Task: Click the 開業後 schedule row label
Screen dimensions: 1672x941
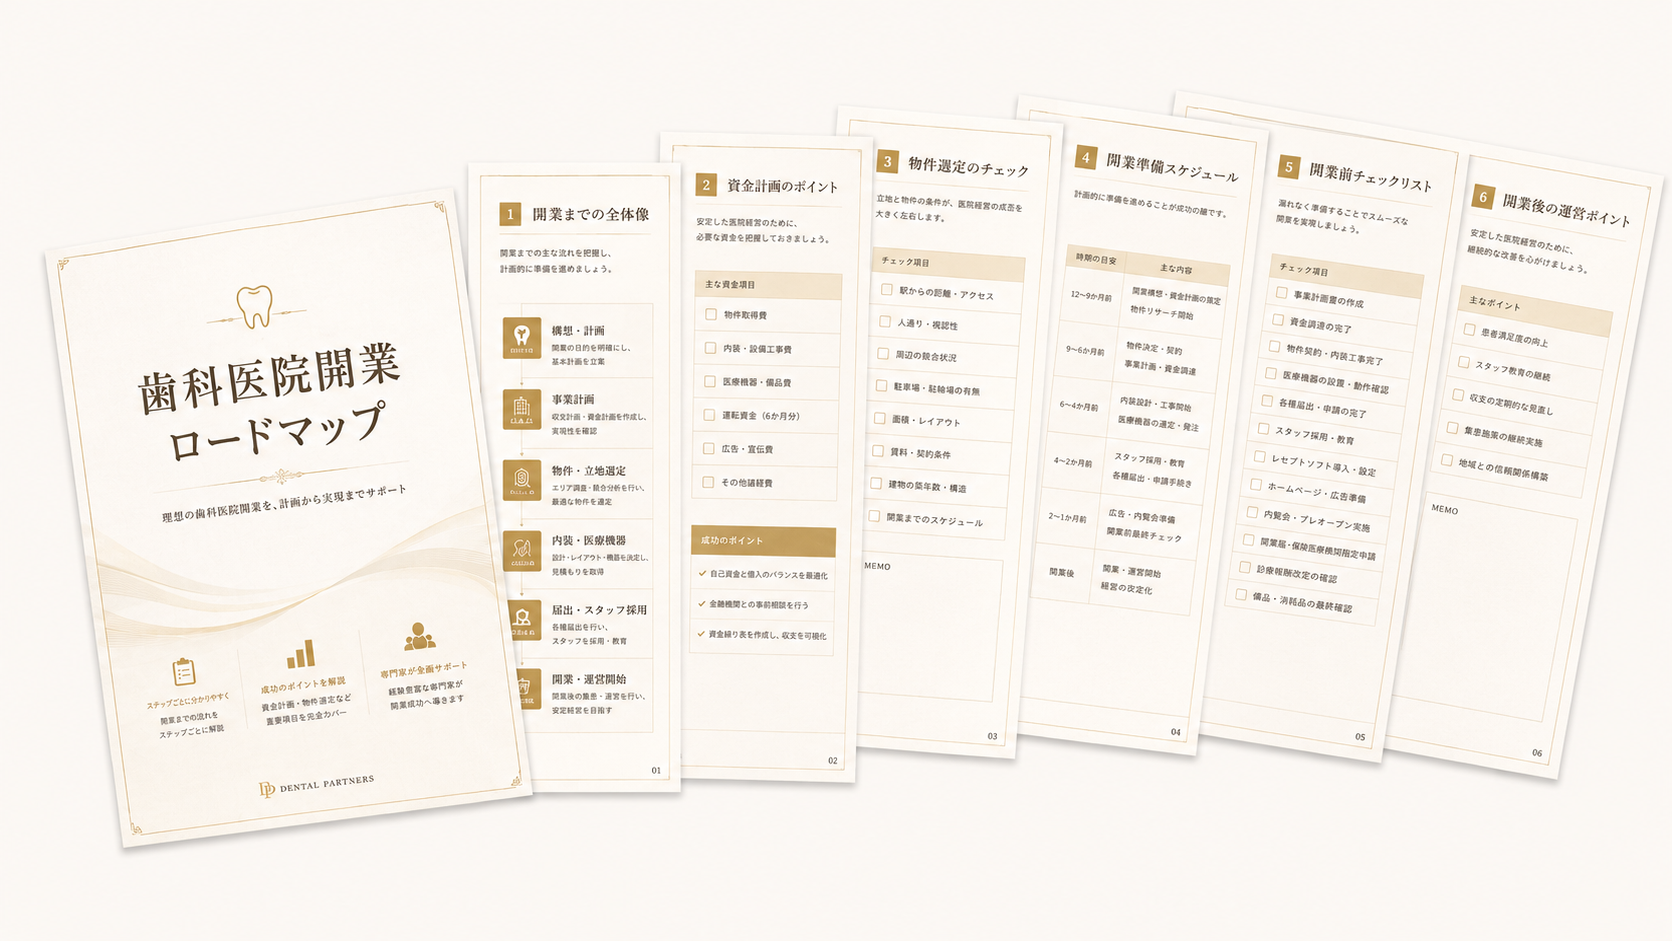Action: (x=1061, y=572)
